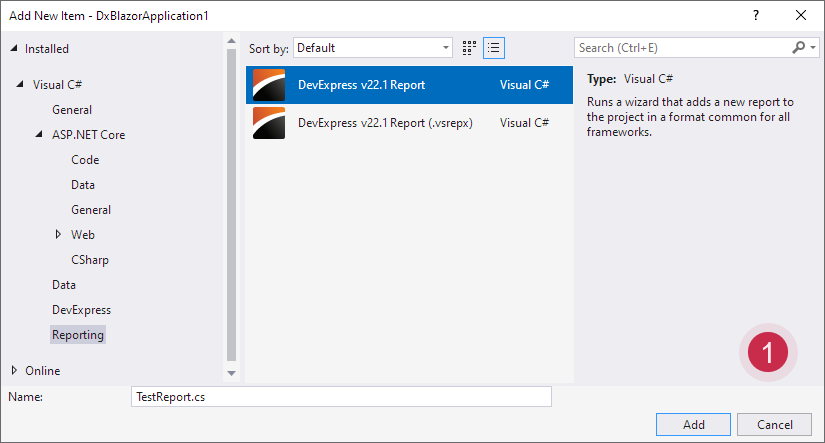Select the DevExpress category in tree
The height and width of the screenshot is (443, 825).
(x=81, y=310)
